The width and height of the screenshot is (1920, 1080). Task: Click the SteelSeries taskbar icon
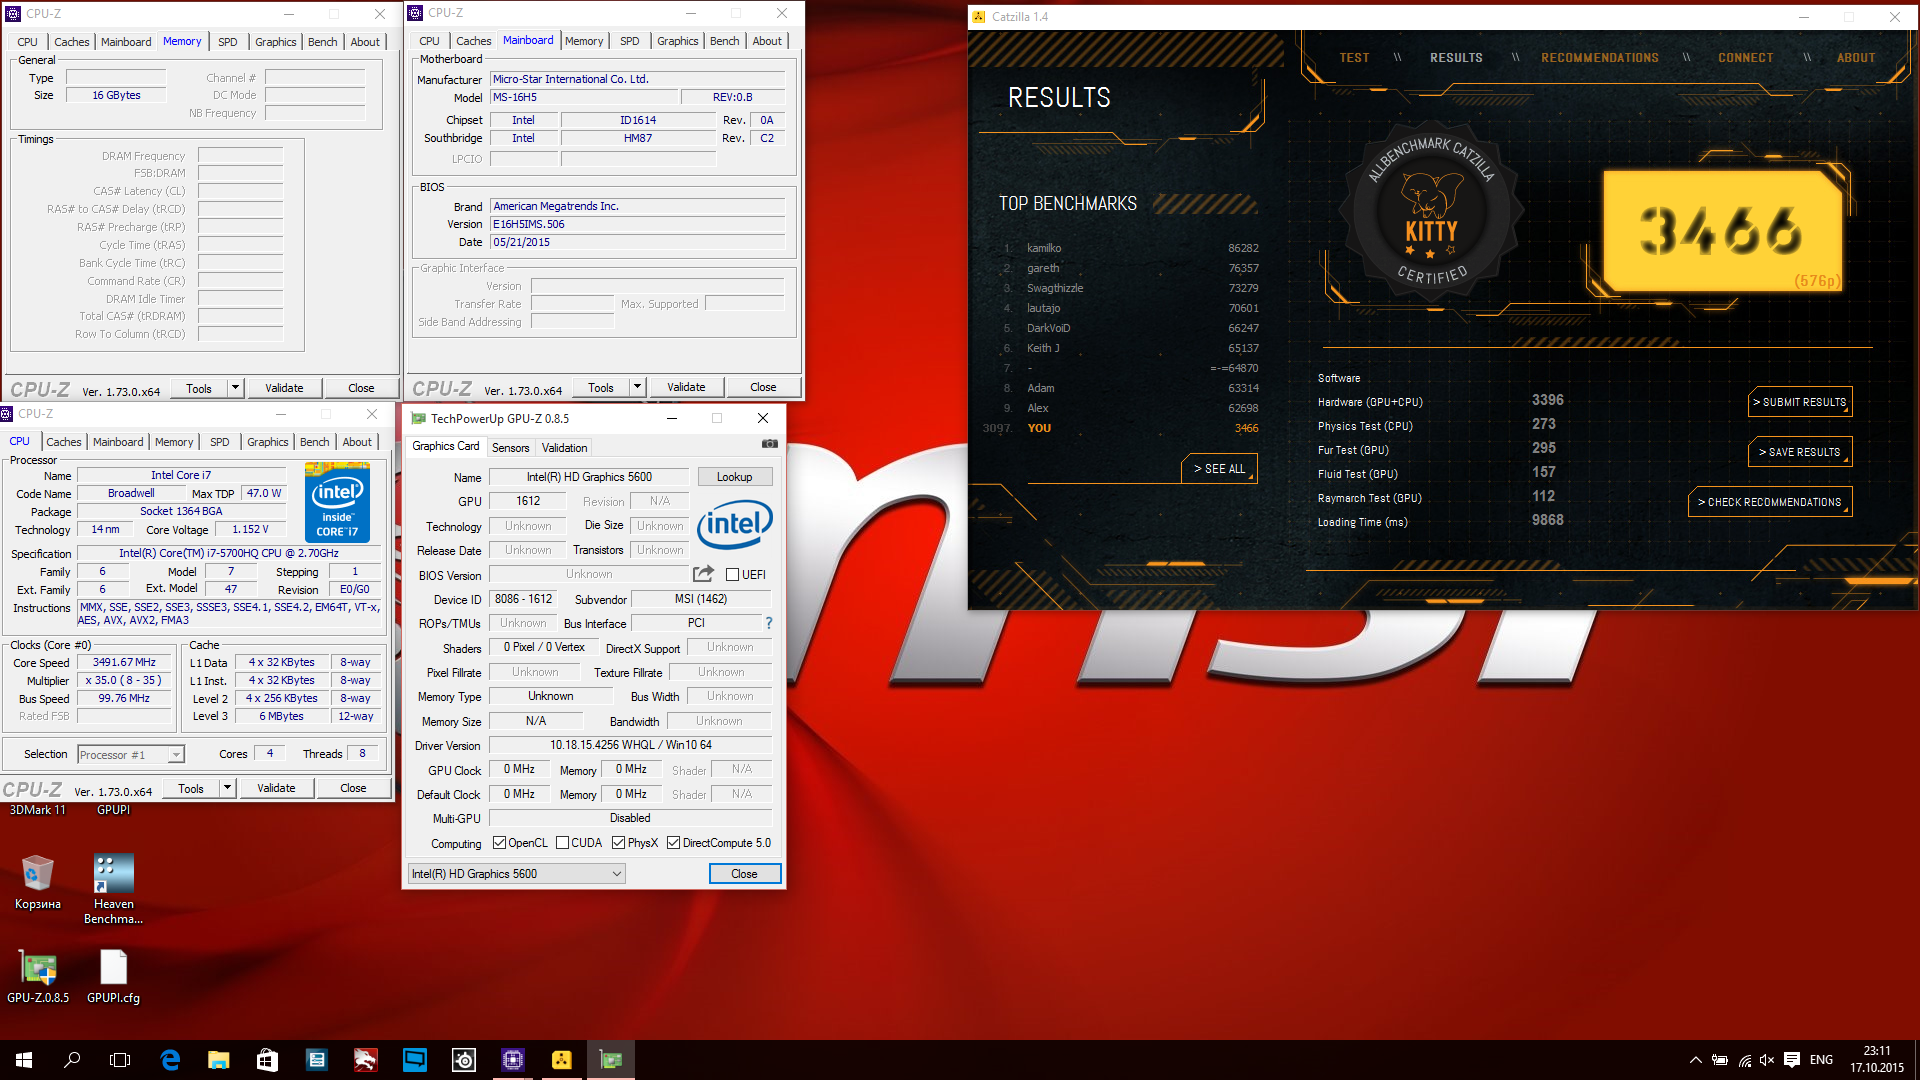point(464,1060)
